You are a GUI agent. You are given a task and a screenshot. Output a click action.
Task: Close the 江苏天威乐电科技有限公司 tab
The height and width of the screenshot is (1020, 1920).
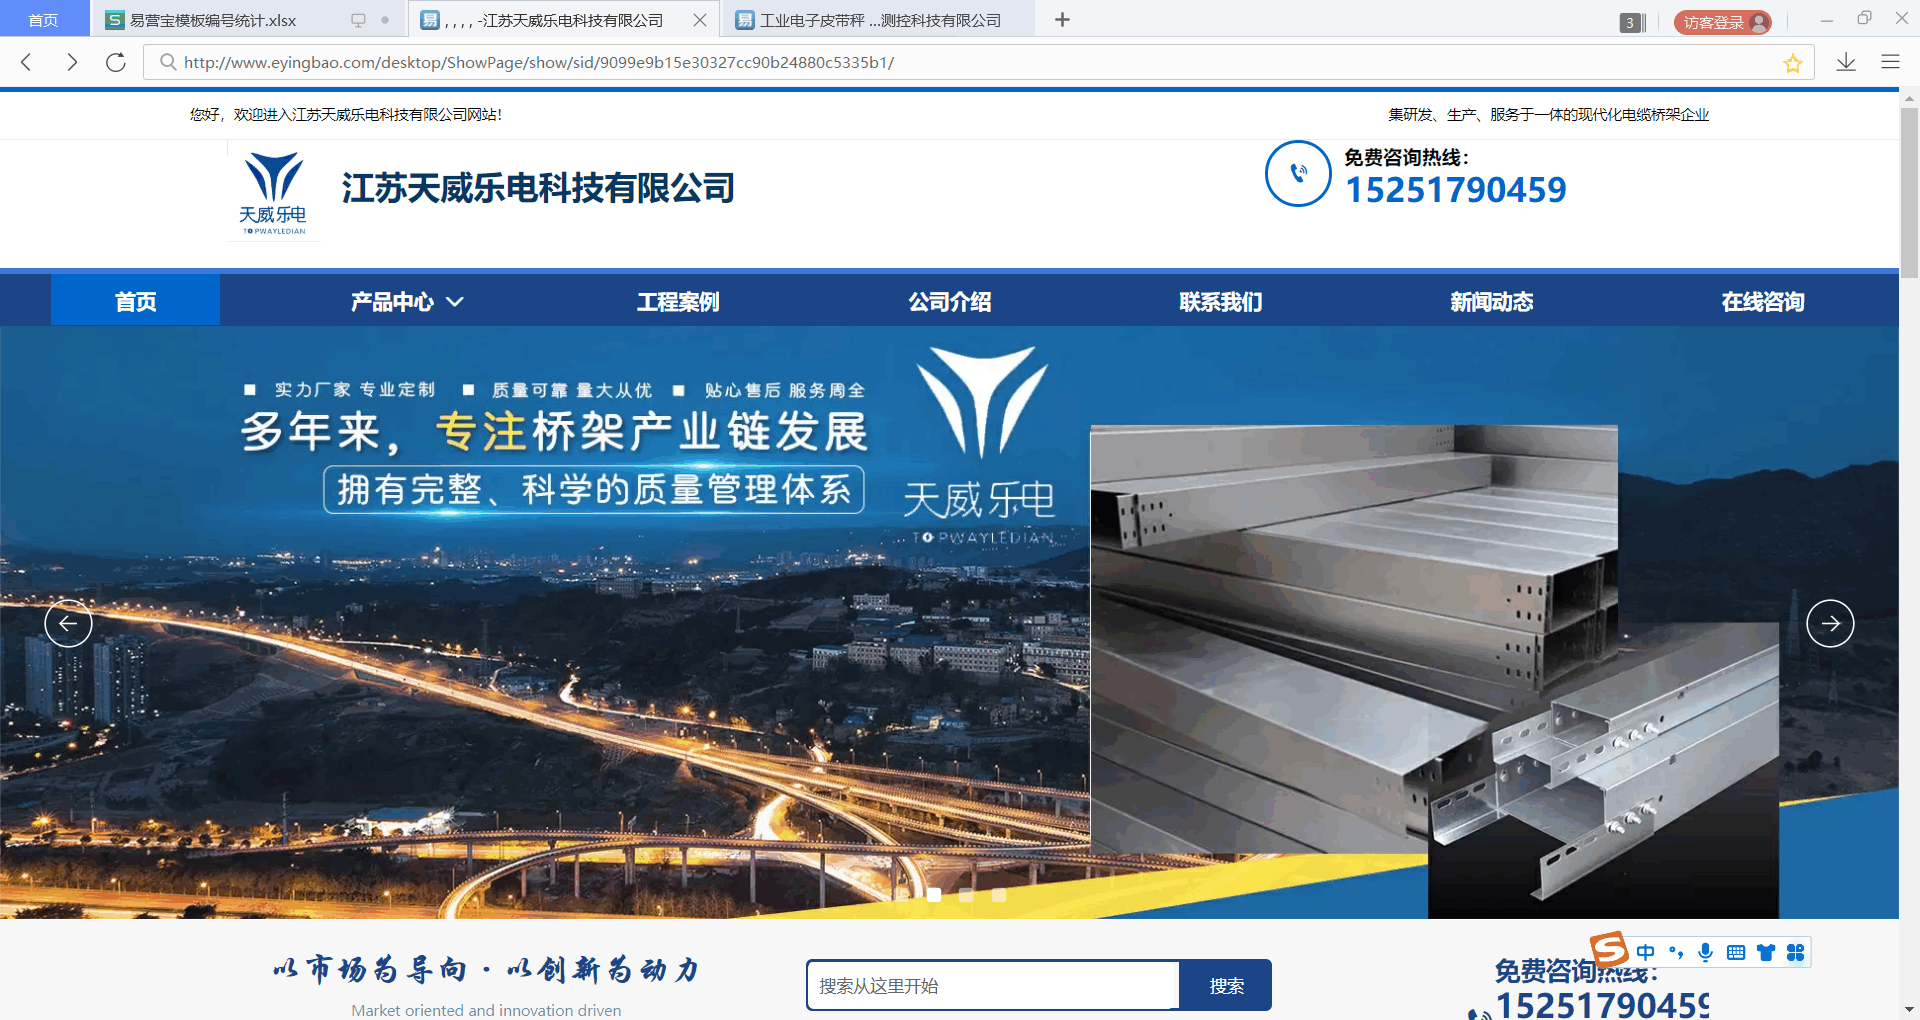(x=700, y=20)
